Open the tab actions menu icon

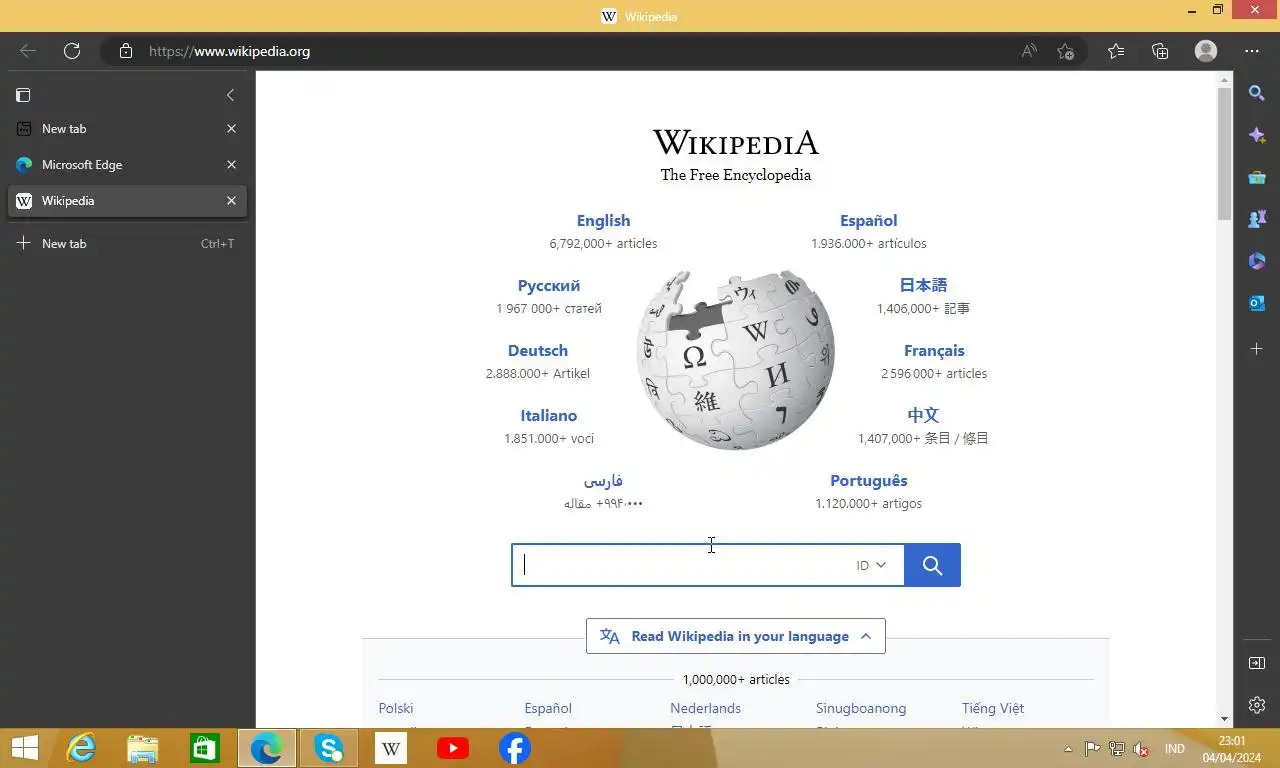23,95
